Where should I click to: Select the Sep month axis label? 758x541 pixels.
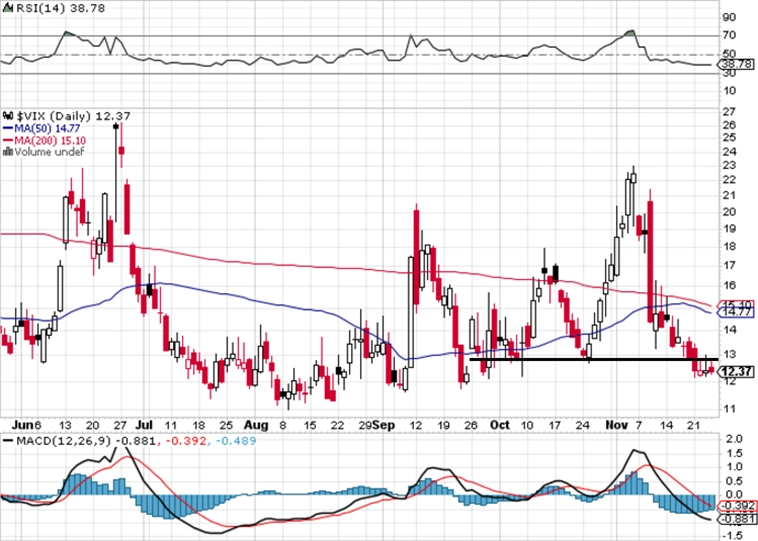coord(384,425)
